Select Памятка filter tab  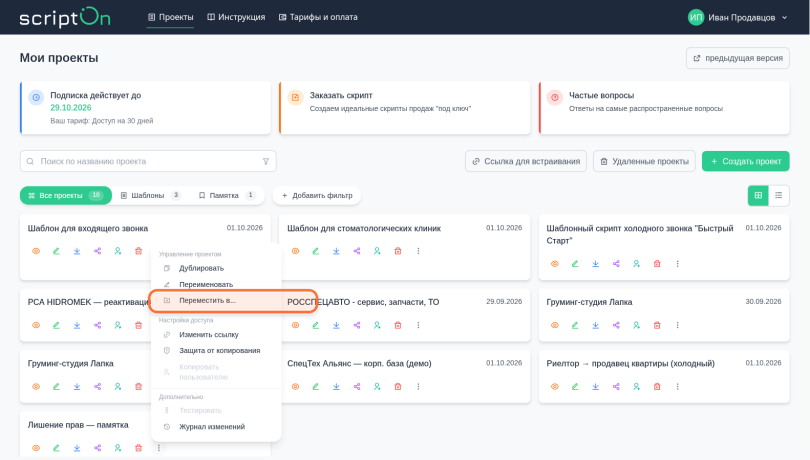pos(226,195)
